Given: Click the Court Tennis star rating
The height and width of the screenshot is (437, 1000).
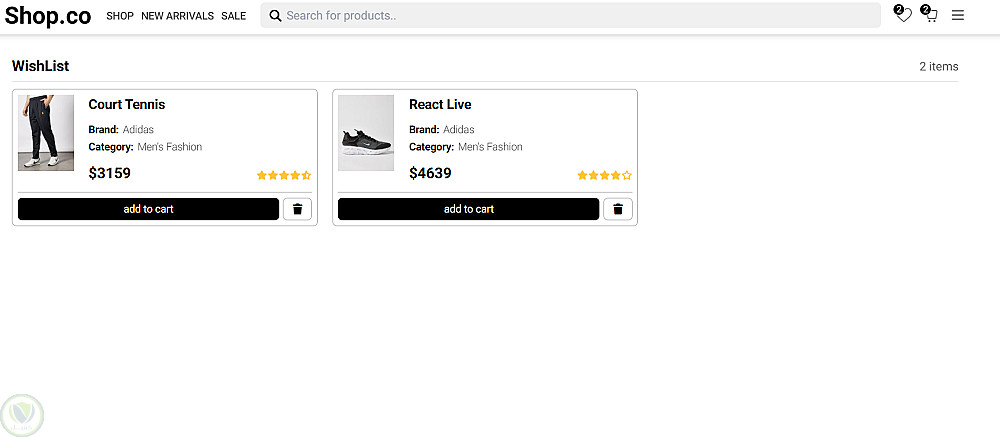Looking at the screenshot, I should tap(284, 175).
